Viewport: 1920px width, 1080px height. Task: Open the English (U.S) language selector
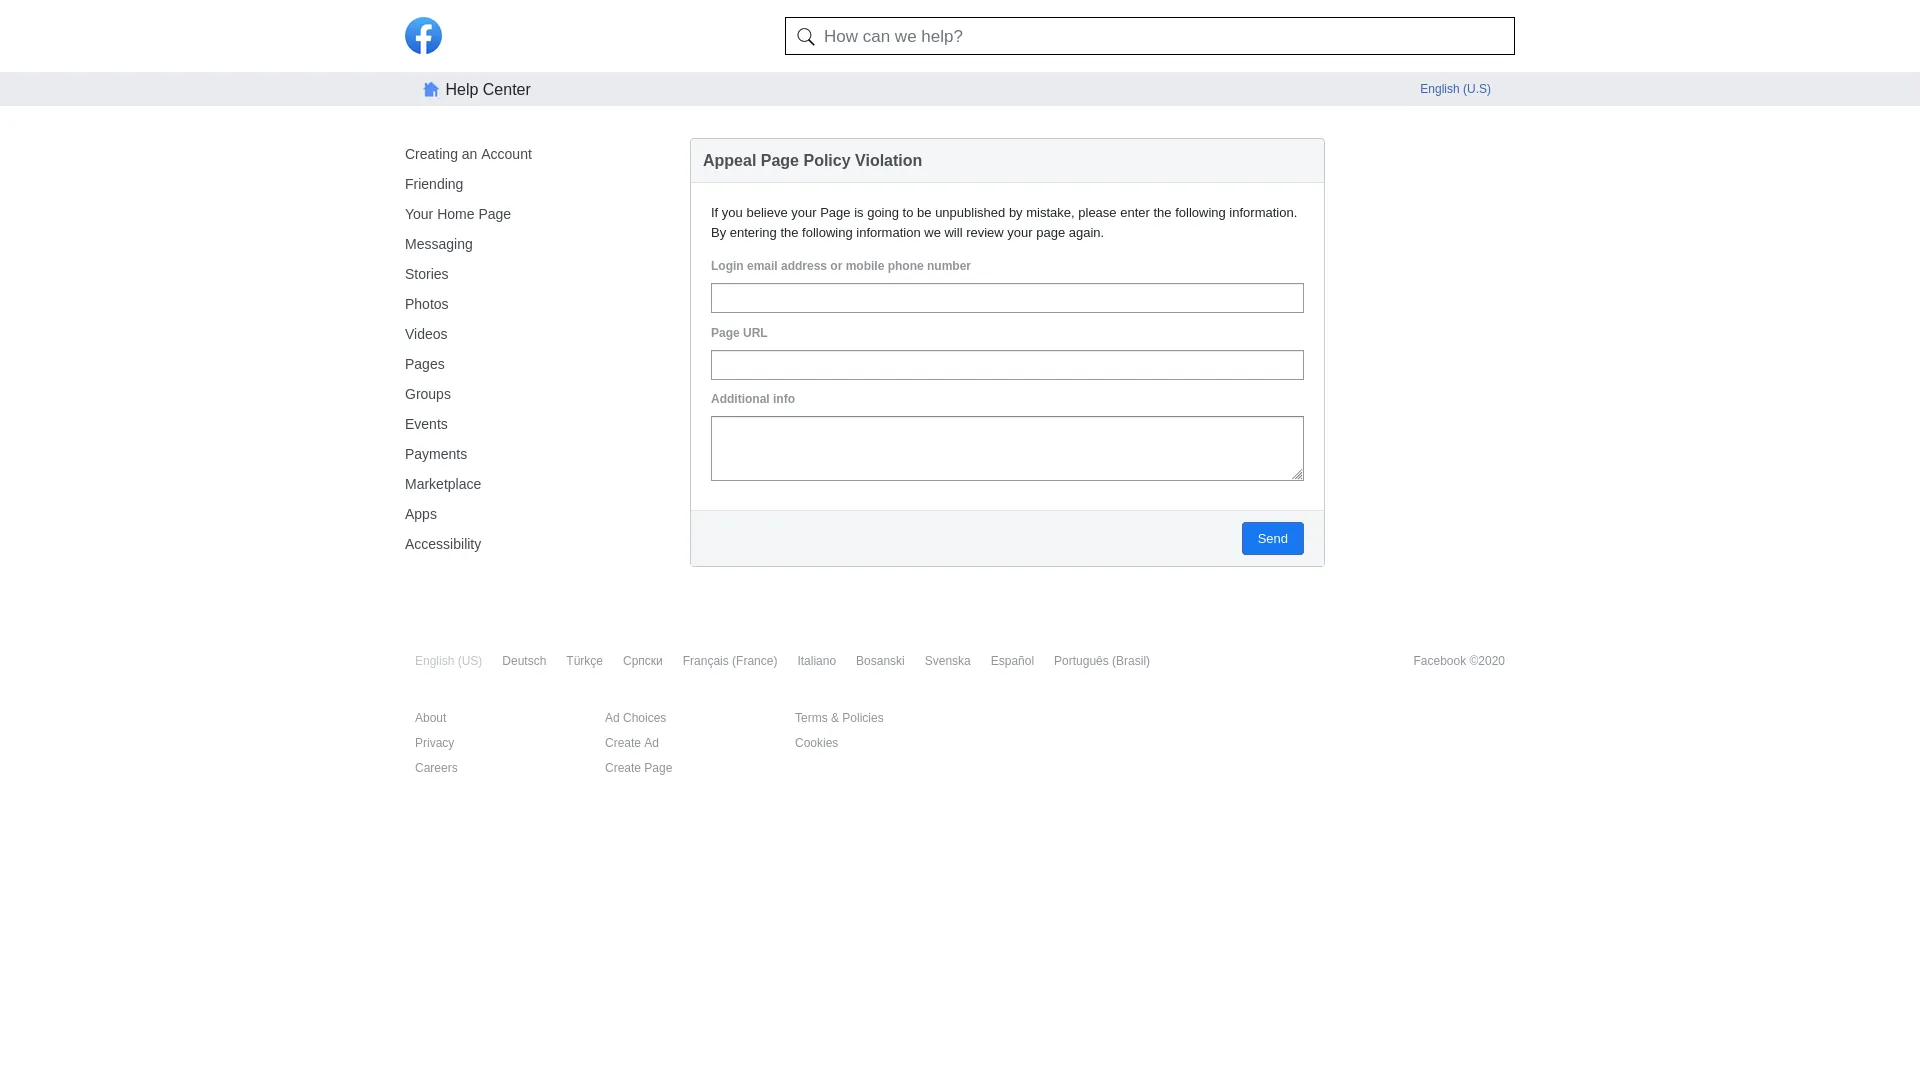click(1455, 89)
